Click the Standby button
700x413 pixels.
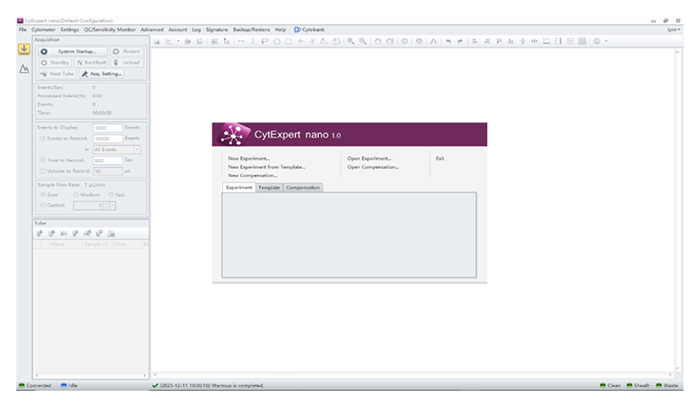point(55,63)
